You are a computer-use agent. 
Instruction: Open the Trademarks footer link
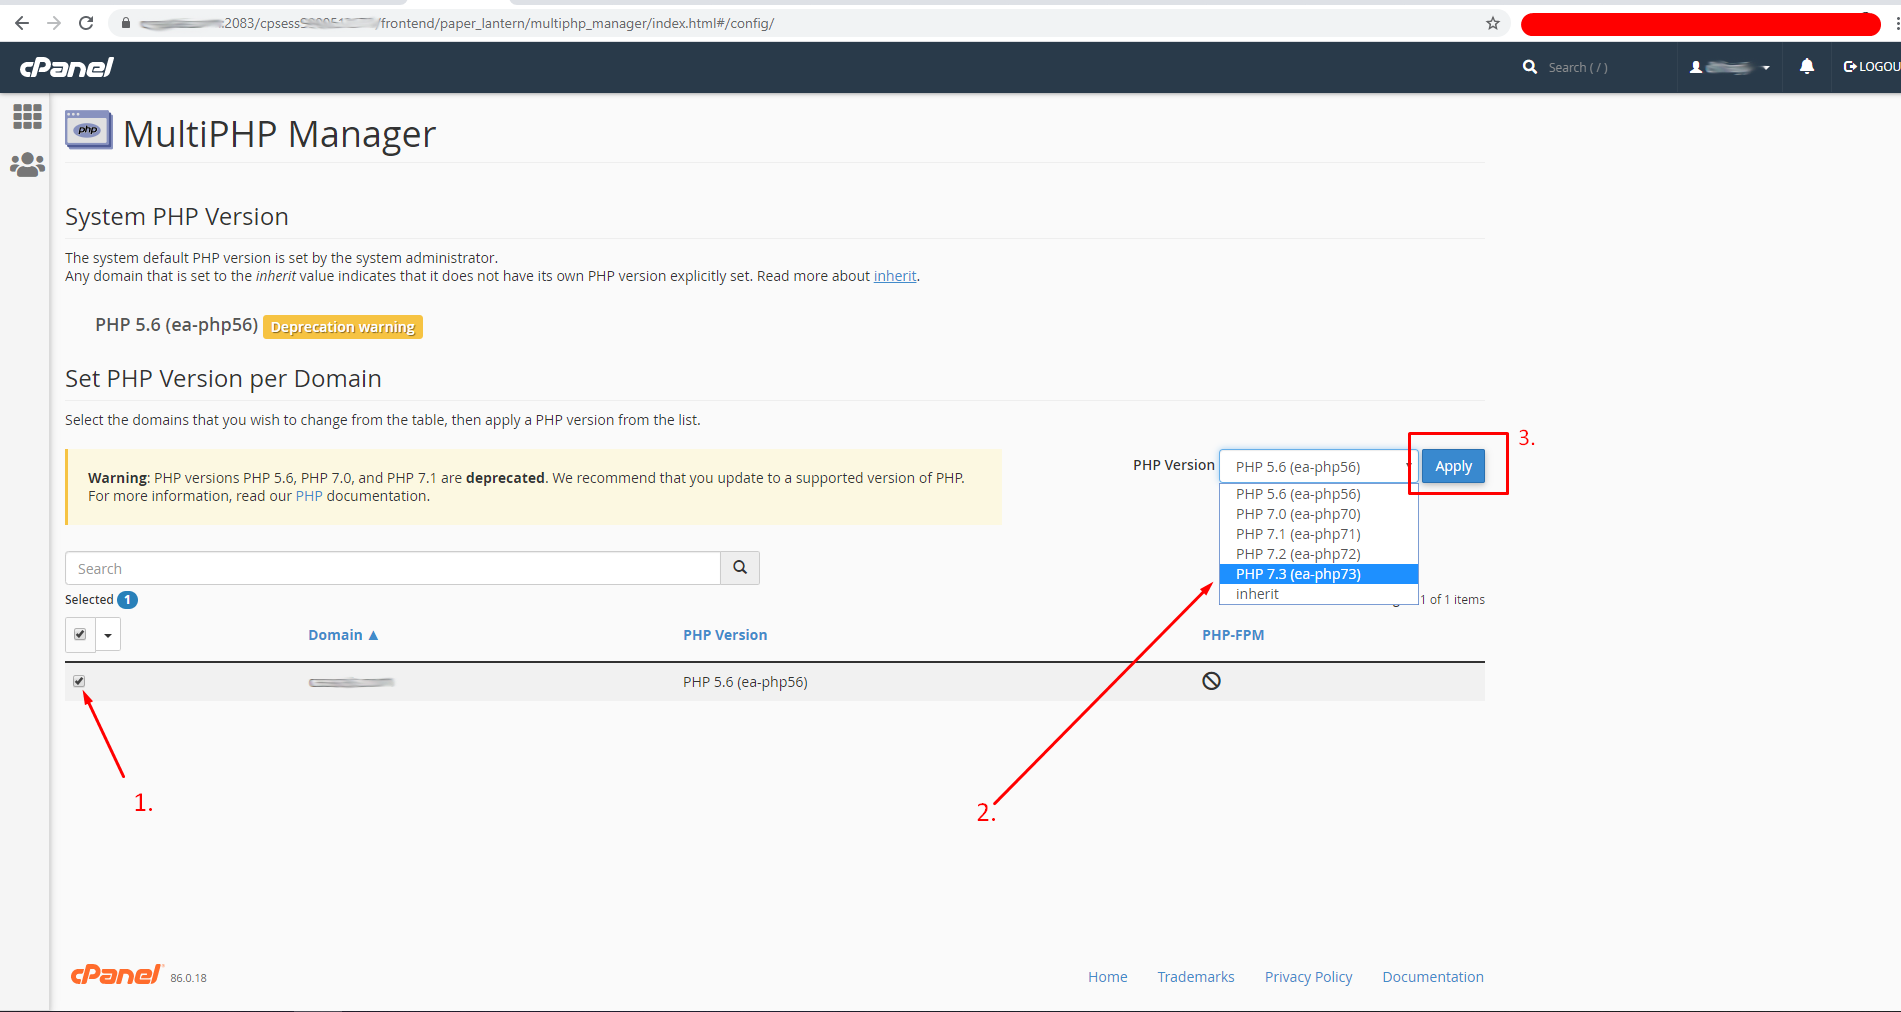click(x=1196, y=977)
